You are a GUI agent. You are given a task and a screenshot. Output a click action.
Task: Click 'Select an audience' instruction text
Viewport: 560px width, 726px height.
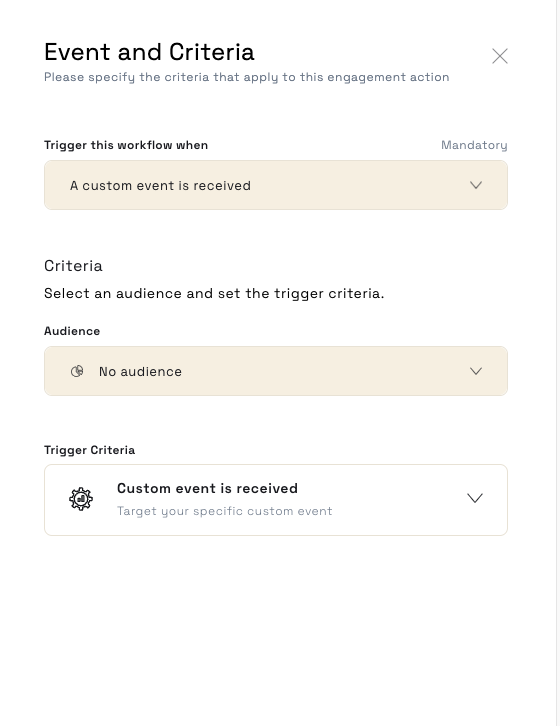coord(214,294)
